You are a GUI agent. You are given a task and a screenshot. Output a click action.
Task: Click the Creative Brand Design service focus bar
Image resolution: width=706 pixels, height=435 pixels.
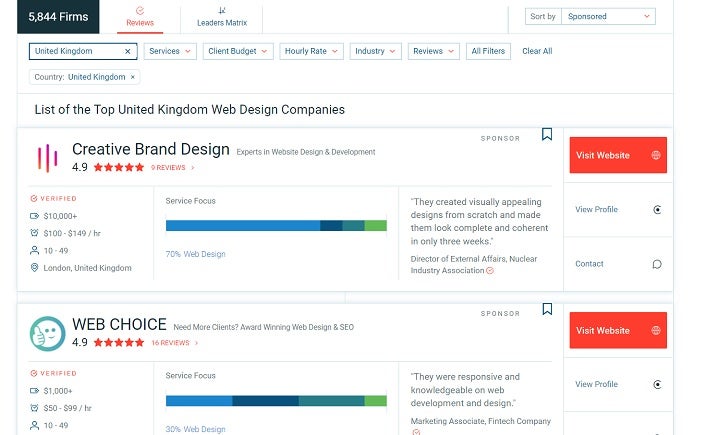275,226
